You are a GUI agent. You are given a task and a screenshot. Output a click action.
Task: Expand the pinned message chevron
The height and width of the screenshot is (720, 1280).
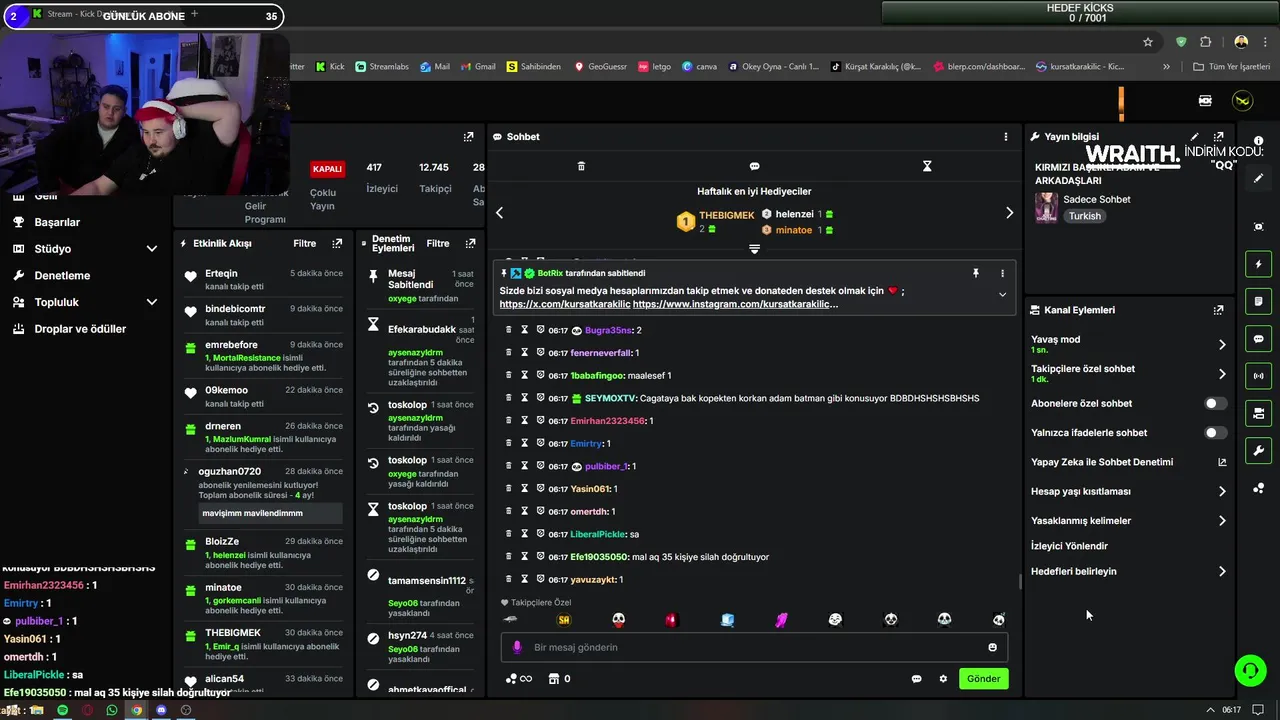coord(1002,294)
